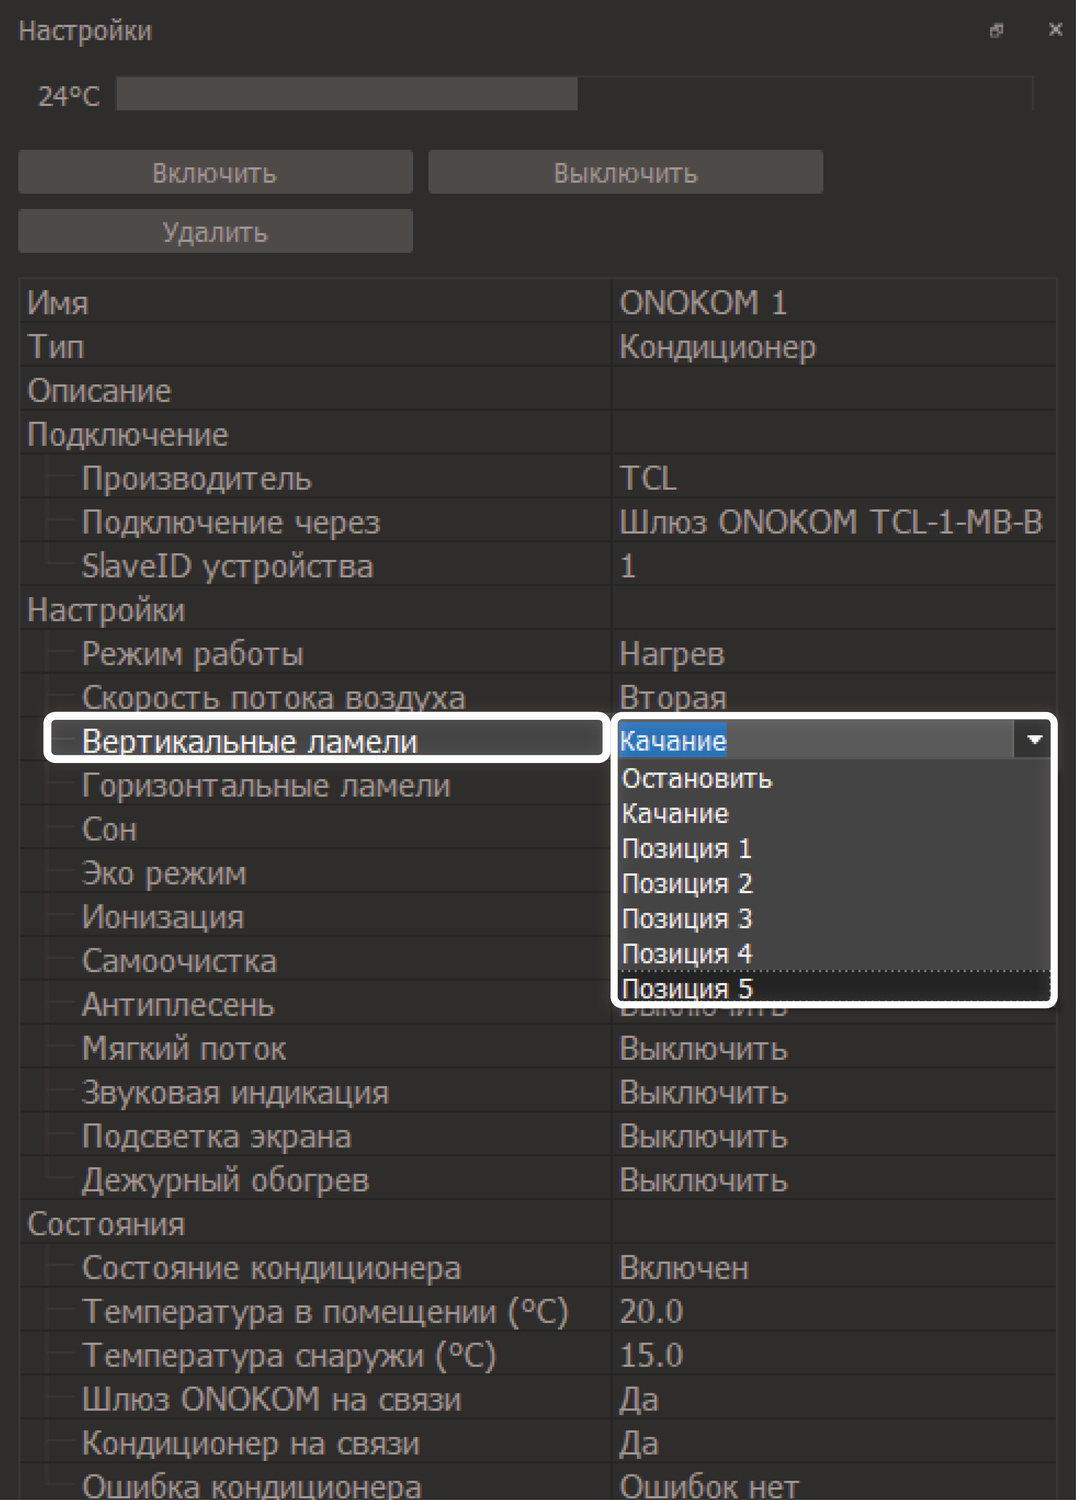Open the Режим работы value Нагрев

pos(671,654)
